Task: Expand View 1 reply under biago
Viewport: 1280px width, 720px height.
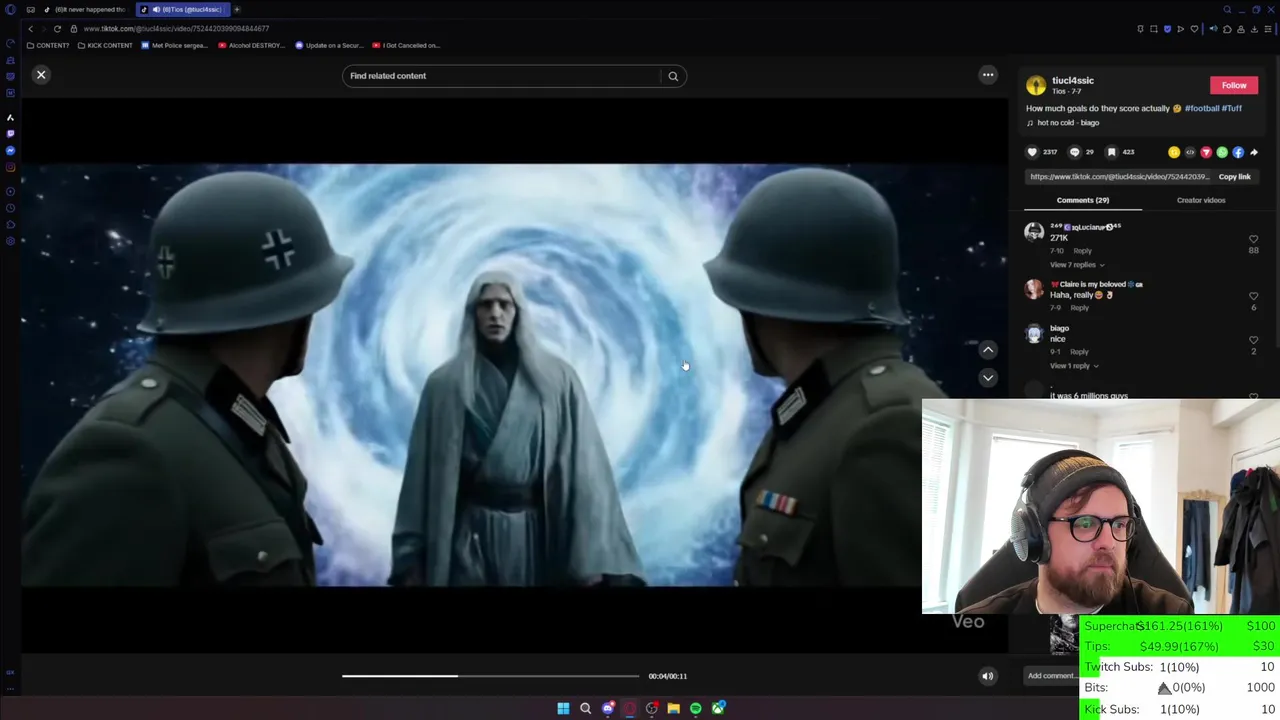Action: tap(1073, 366)
